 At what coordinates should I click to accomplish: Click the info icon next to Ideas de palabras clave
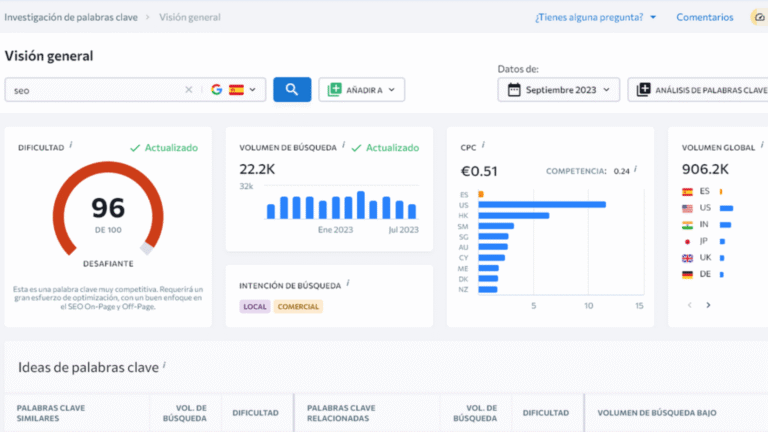tap(164, 365)
